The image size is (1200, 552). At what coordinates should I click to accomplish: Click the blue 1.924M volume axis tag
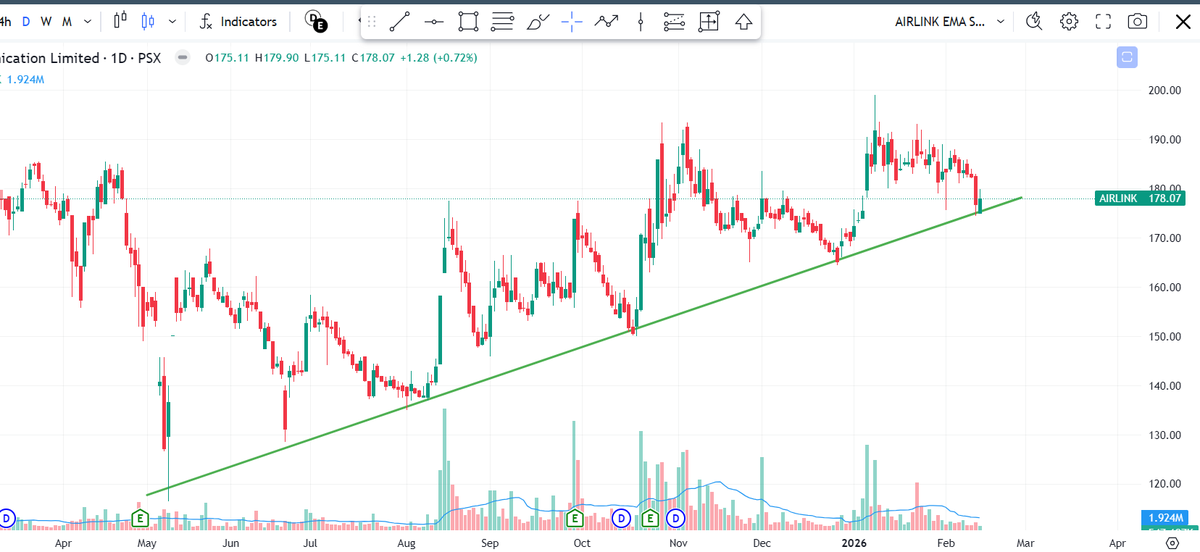(1163, 519)
